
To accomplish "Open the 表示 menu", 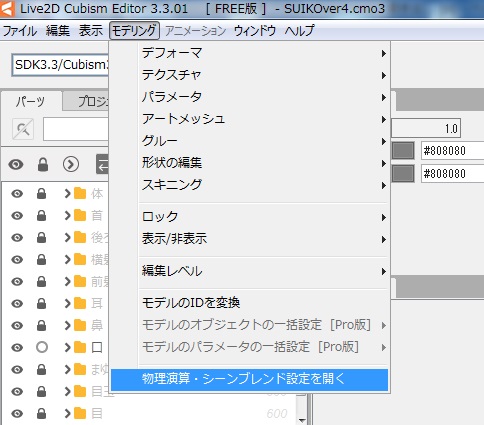I will point(91,31).
